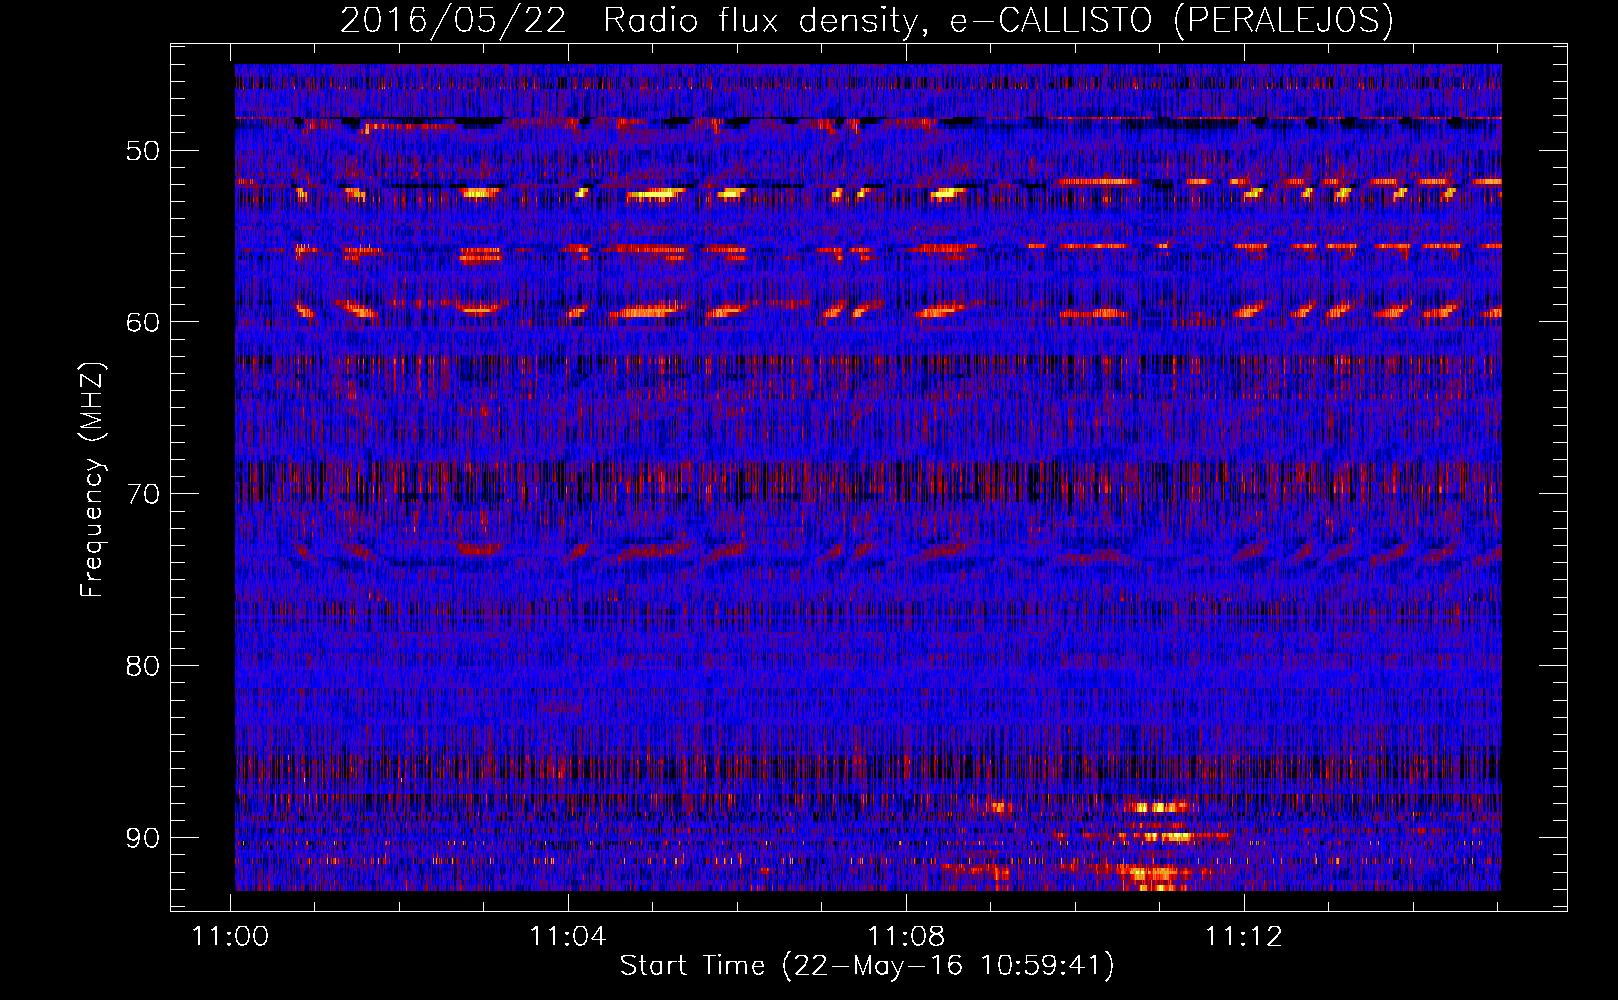
Task: Click the 11:00 time tick label
Action: (231, 937)
